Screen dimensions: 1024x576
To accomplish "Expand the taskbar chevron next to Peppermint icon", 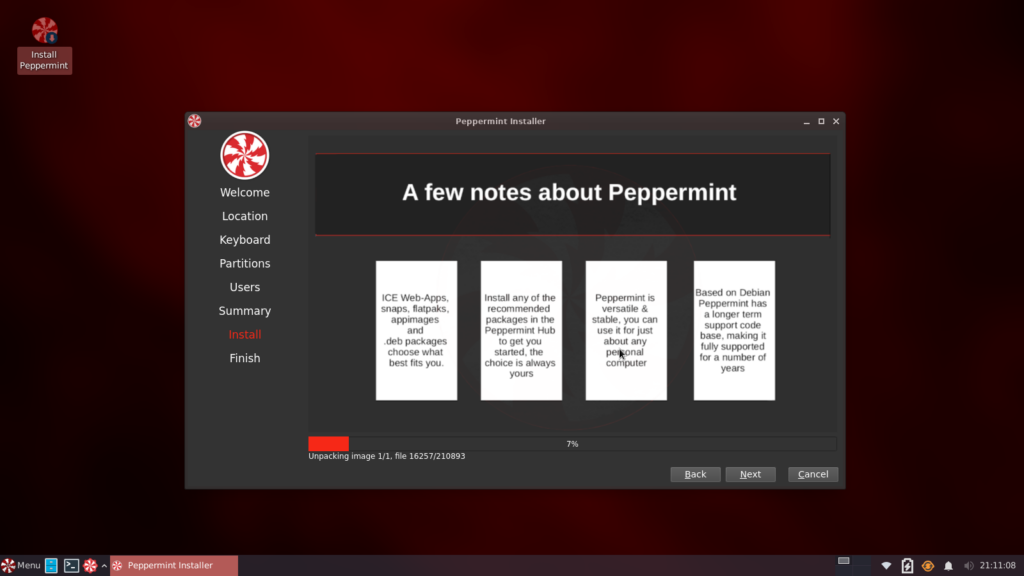I will (x=104, y=565).
